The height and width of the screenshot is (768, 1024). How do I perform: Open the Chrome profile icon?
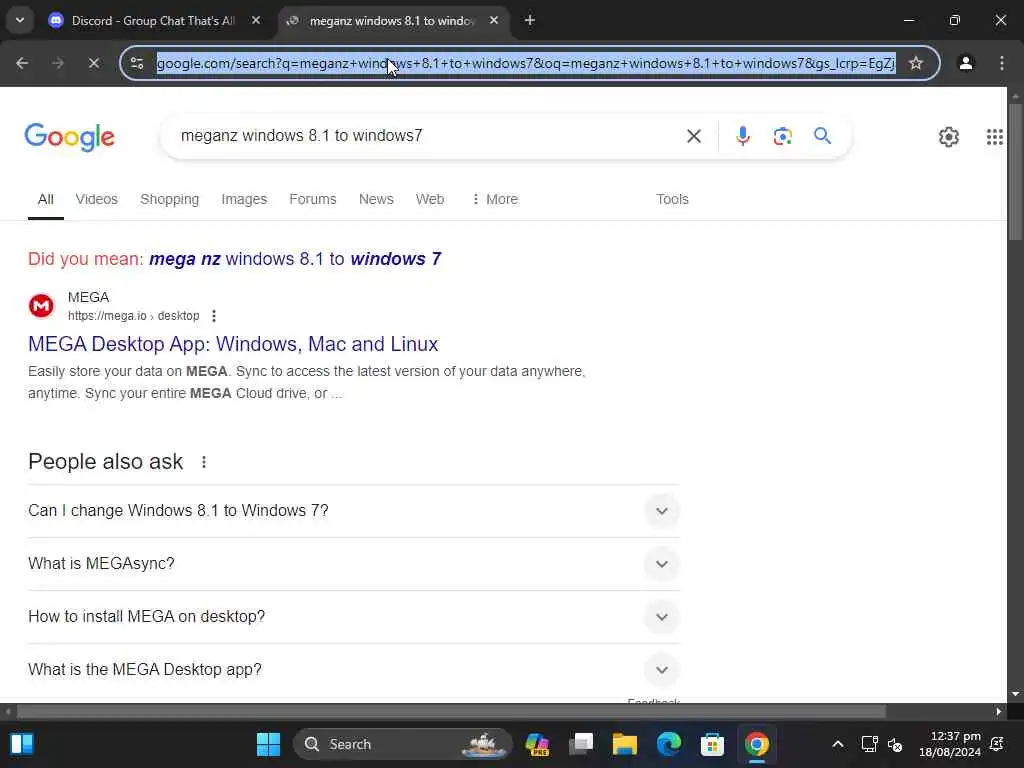pyautogui.click(x=966, y=63)
